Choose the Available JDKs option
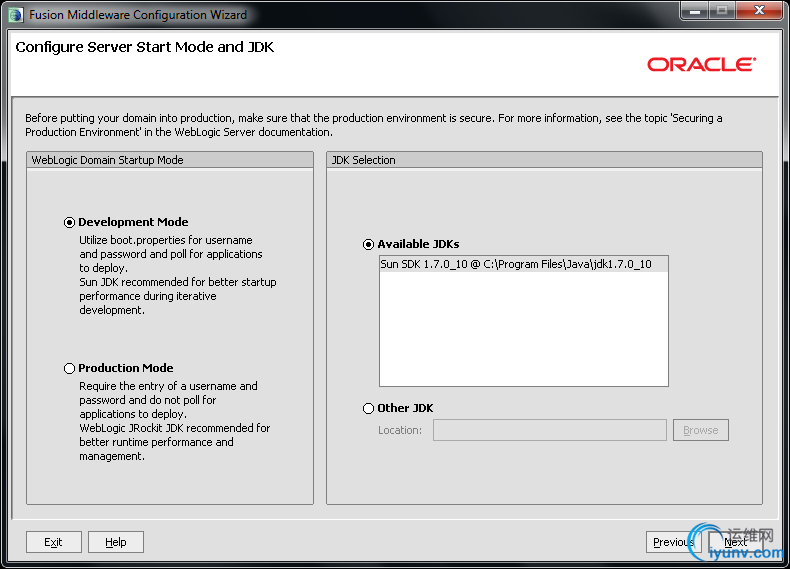This screenshot has height=569, width=790. (368, 244)
